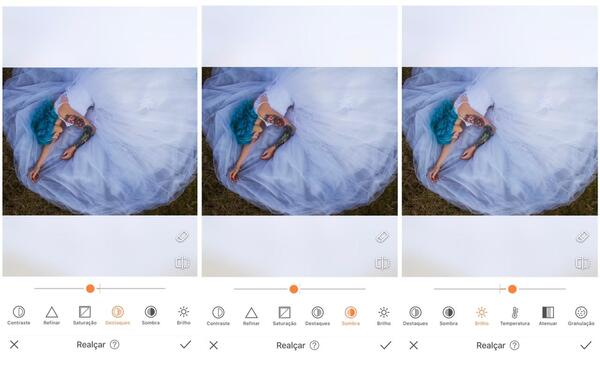The image size is (600, 366).
Task: Tap the photo preview in middle screenshot
Action: [300, 141]
